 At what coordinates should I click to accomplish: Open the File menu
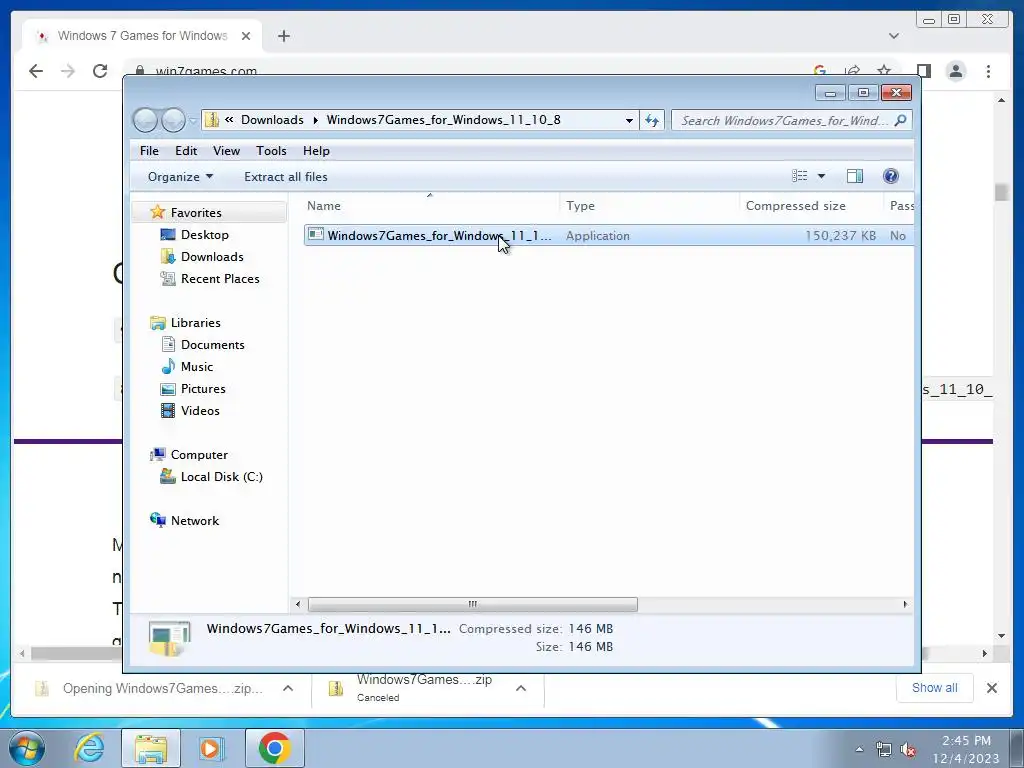click(x=149, y=151)
